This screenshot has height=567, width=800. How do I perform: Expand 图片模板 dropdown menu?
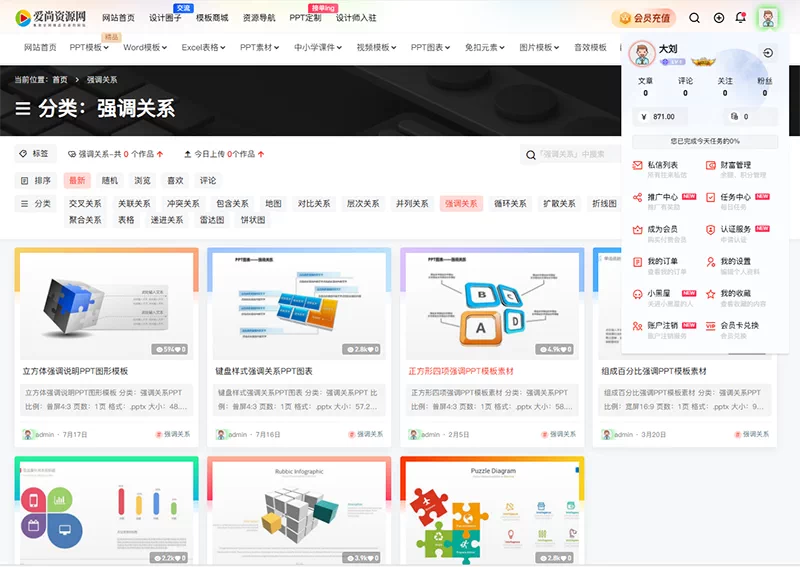(539, 47)
